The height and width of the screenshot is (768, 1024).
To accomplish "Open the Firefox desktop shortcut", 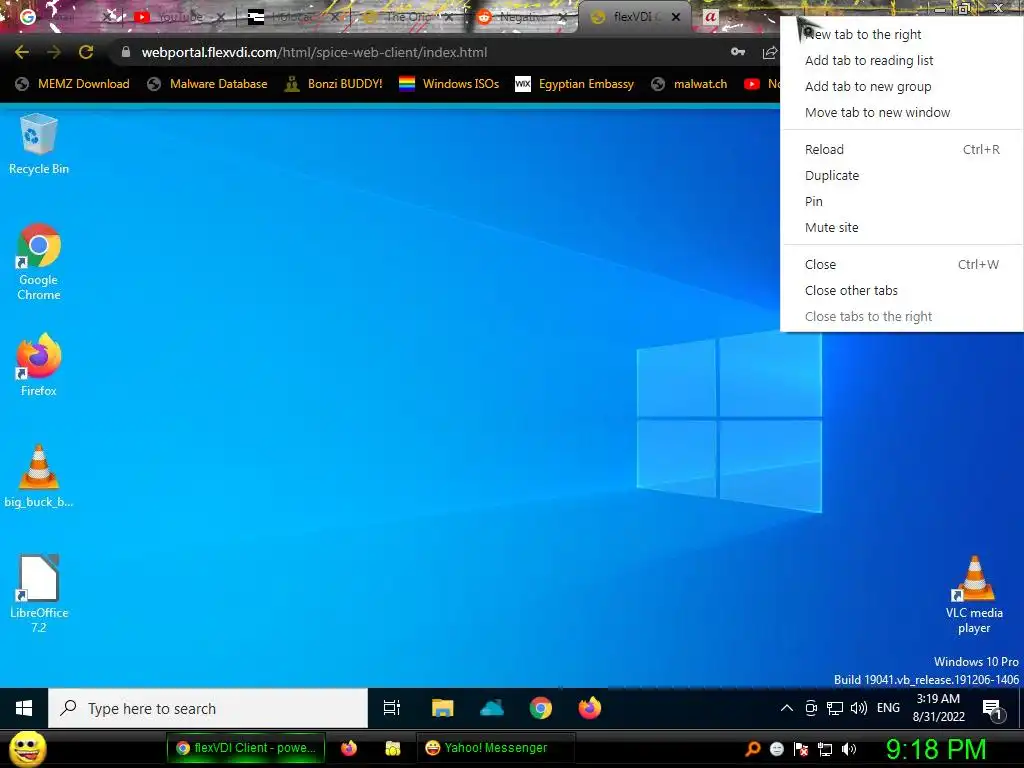I will [x=39, y=365].
